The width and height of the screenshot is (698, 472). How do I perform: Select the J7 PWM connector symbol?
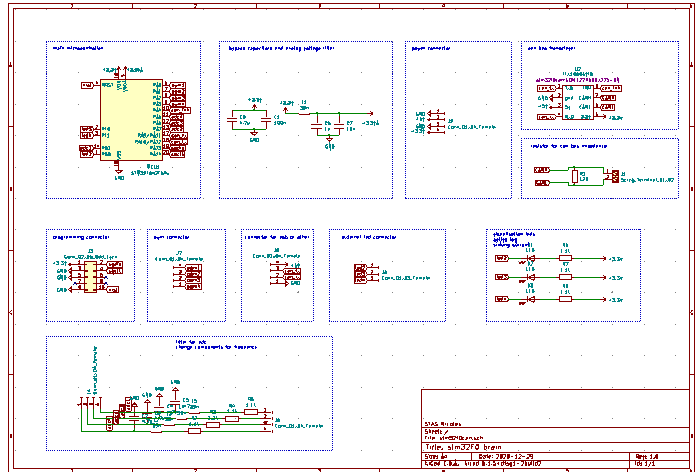point(179,277)
